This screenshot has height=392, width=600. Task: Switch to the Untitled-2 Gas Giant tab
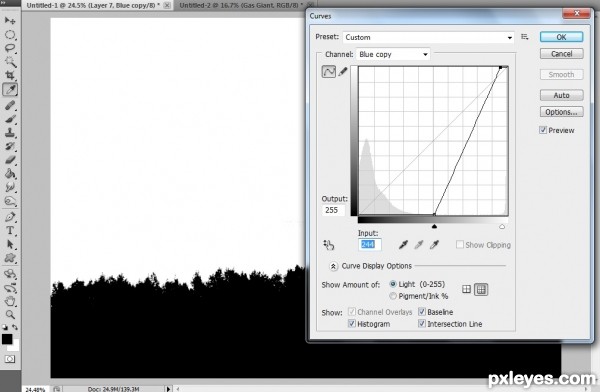pyautogui.click(x=240, y=5)
